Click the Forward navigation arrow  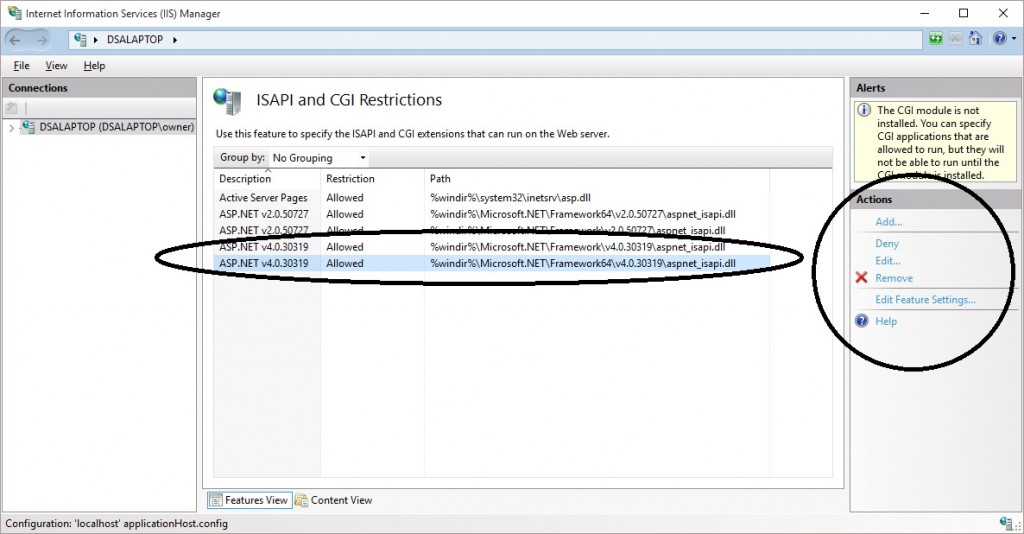41,40
